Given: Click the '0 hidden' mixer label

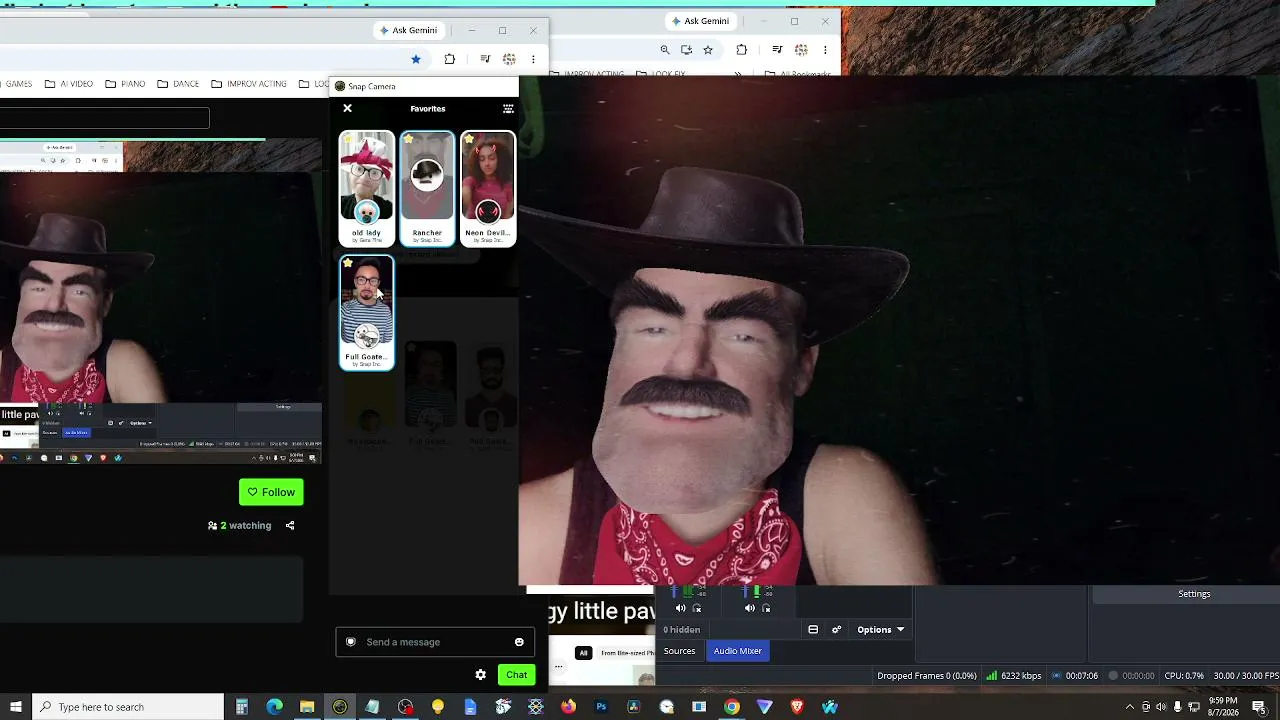Looking at the screenshot, I should point(682,630).
